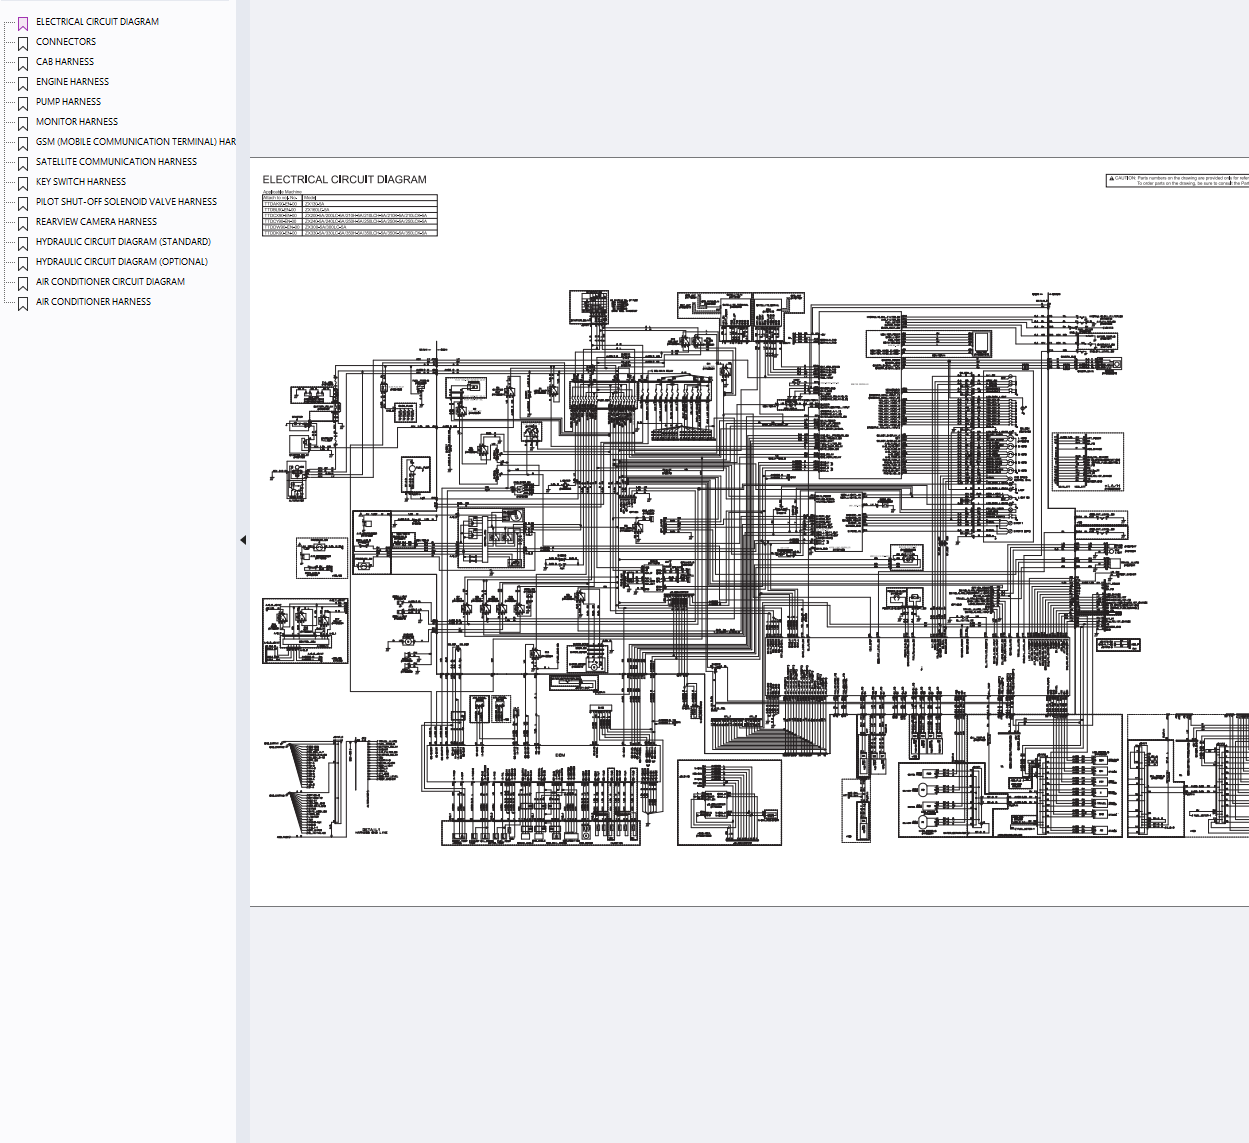
Task: Click the CAUTION note at page corner
Action: pos(1178,180)
